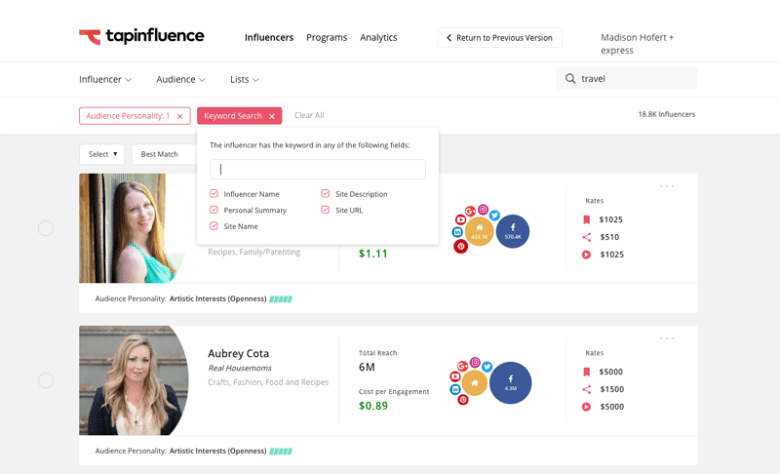Uncheck the Influencer Name checkbox

(x=214, y=193)
